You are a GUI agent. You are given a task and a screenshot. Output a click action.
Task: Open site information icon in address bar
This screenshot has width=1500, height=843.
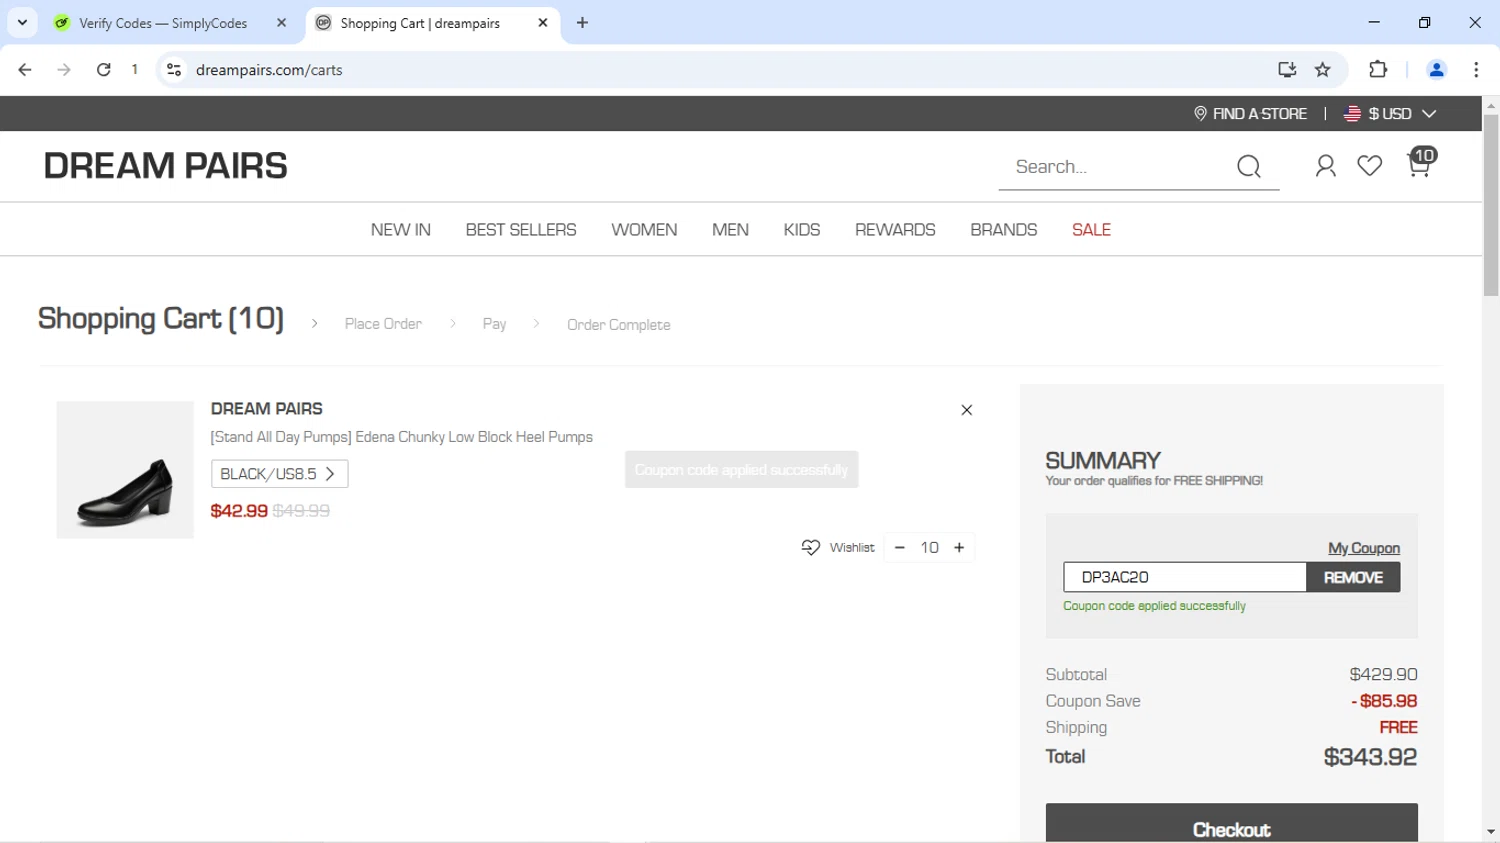[174, 70]
